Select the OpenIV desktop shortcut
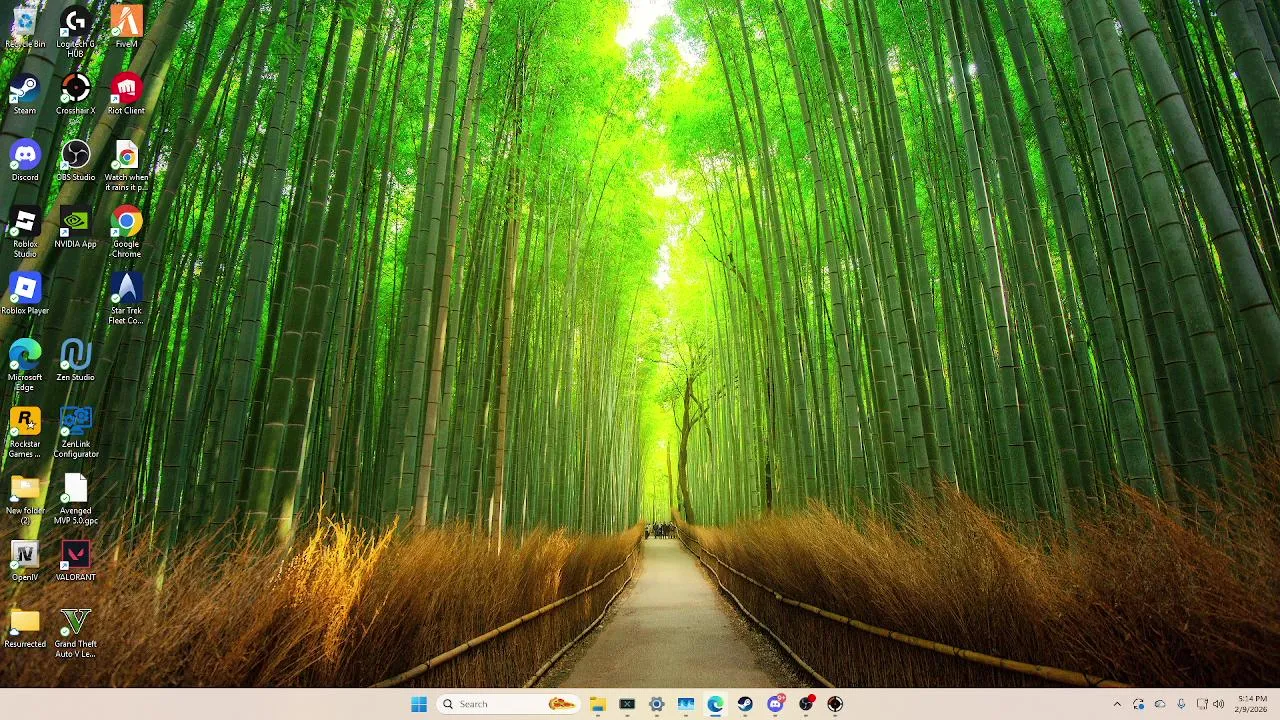 [25, 561]
